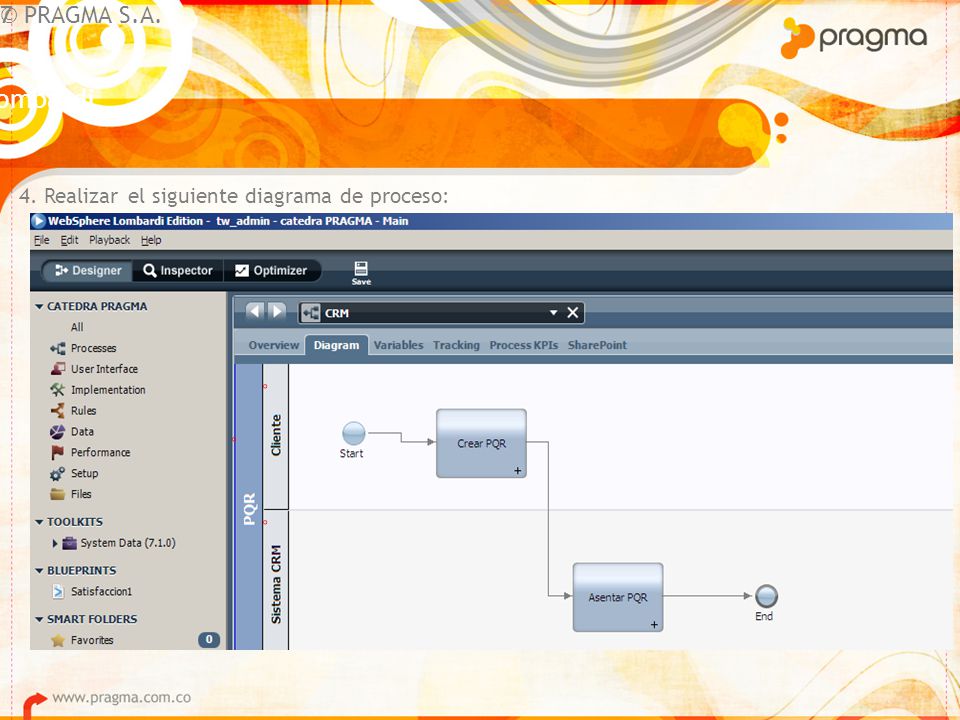Expand the Crear PQR subprocess plus
This screenshot has height=720, width=960.
(518, 471)
